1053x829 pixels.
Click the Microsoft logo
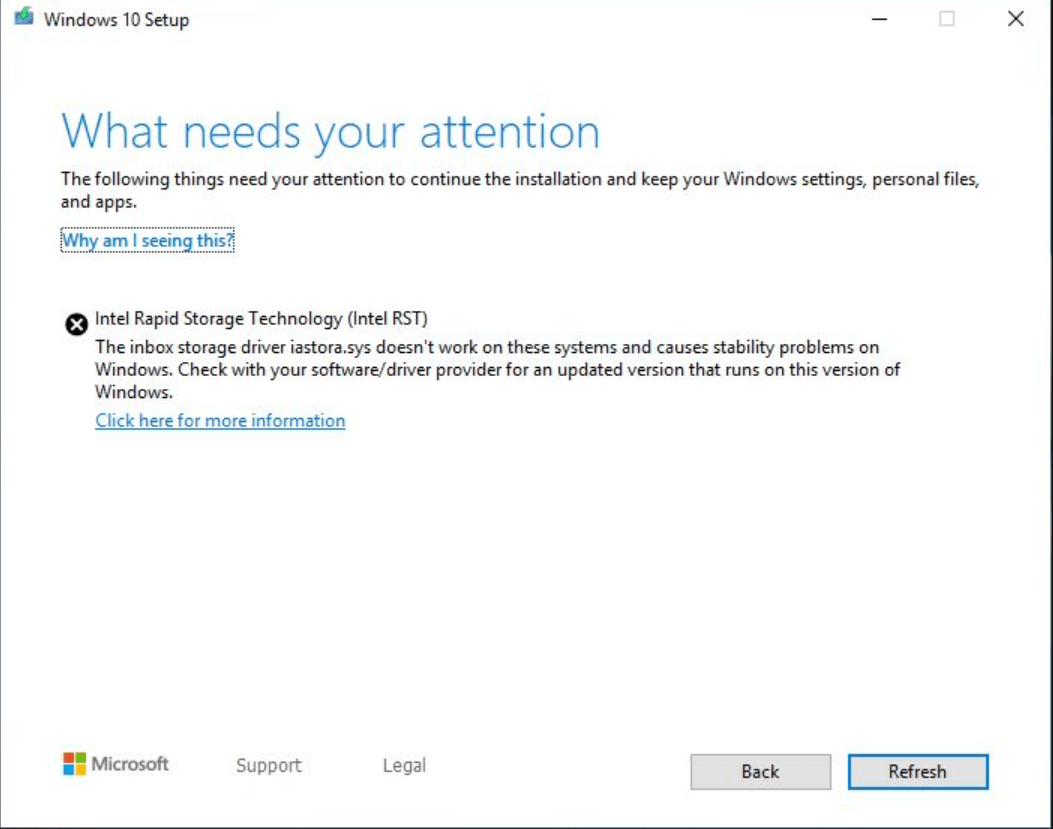point(116,764)
